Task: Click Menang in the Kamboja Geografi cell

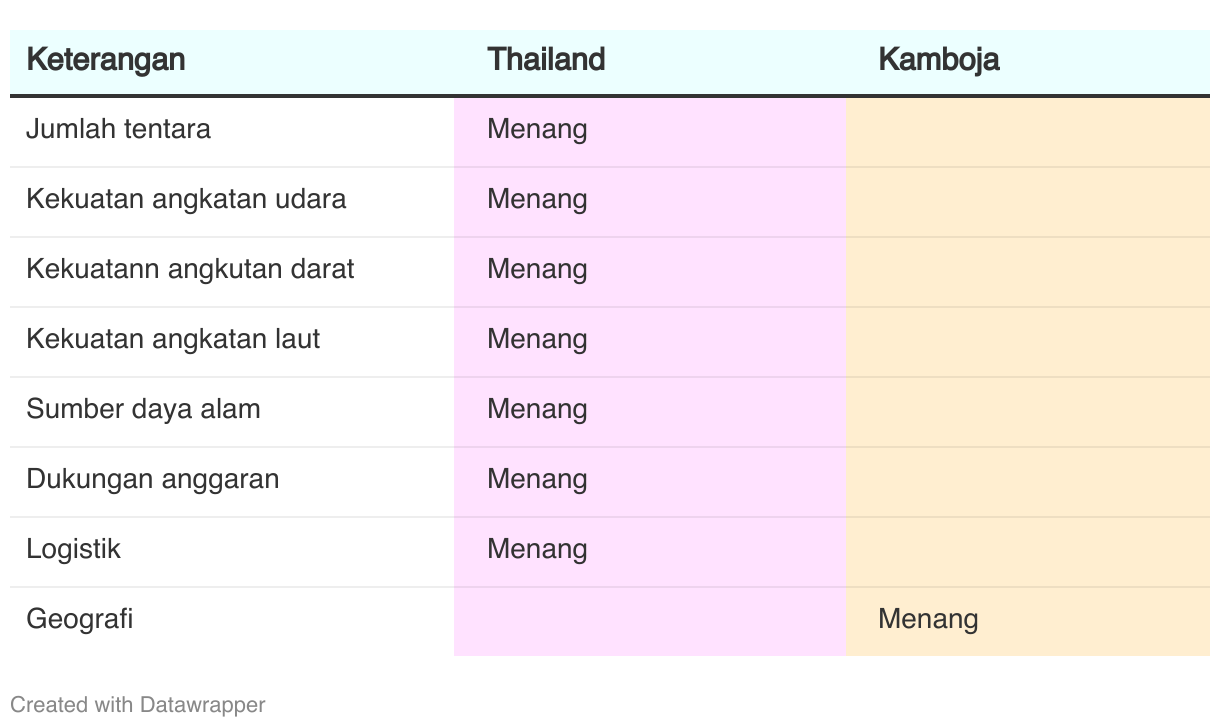Action: [928, 619]
